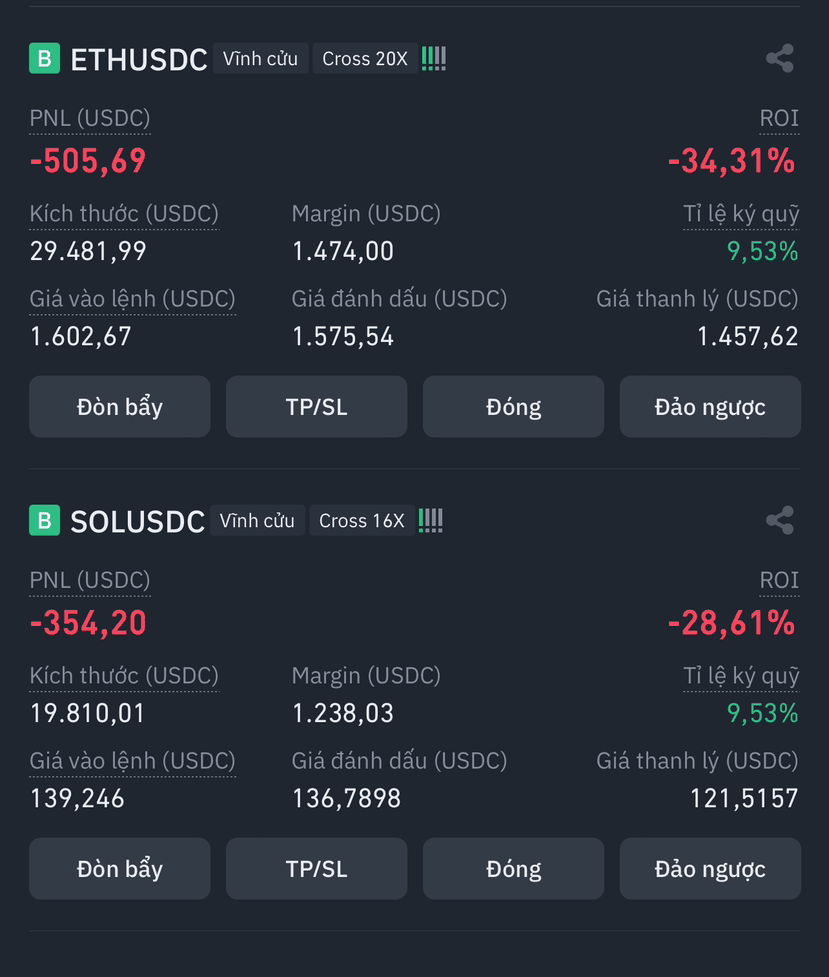
Task: Tap Tỉ lệ ký quỹ label on SOLUSDC
Action: 741,676
